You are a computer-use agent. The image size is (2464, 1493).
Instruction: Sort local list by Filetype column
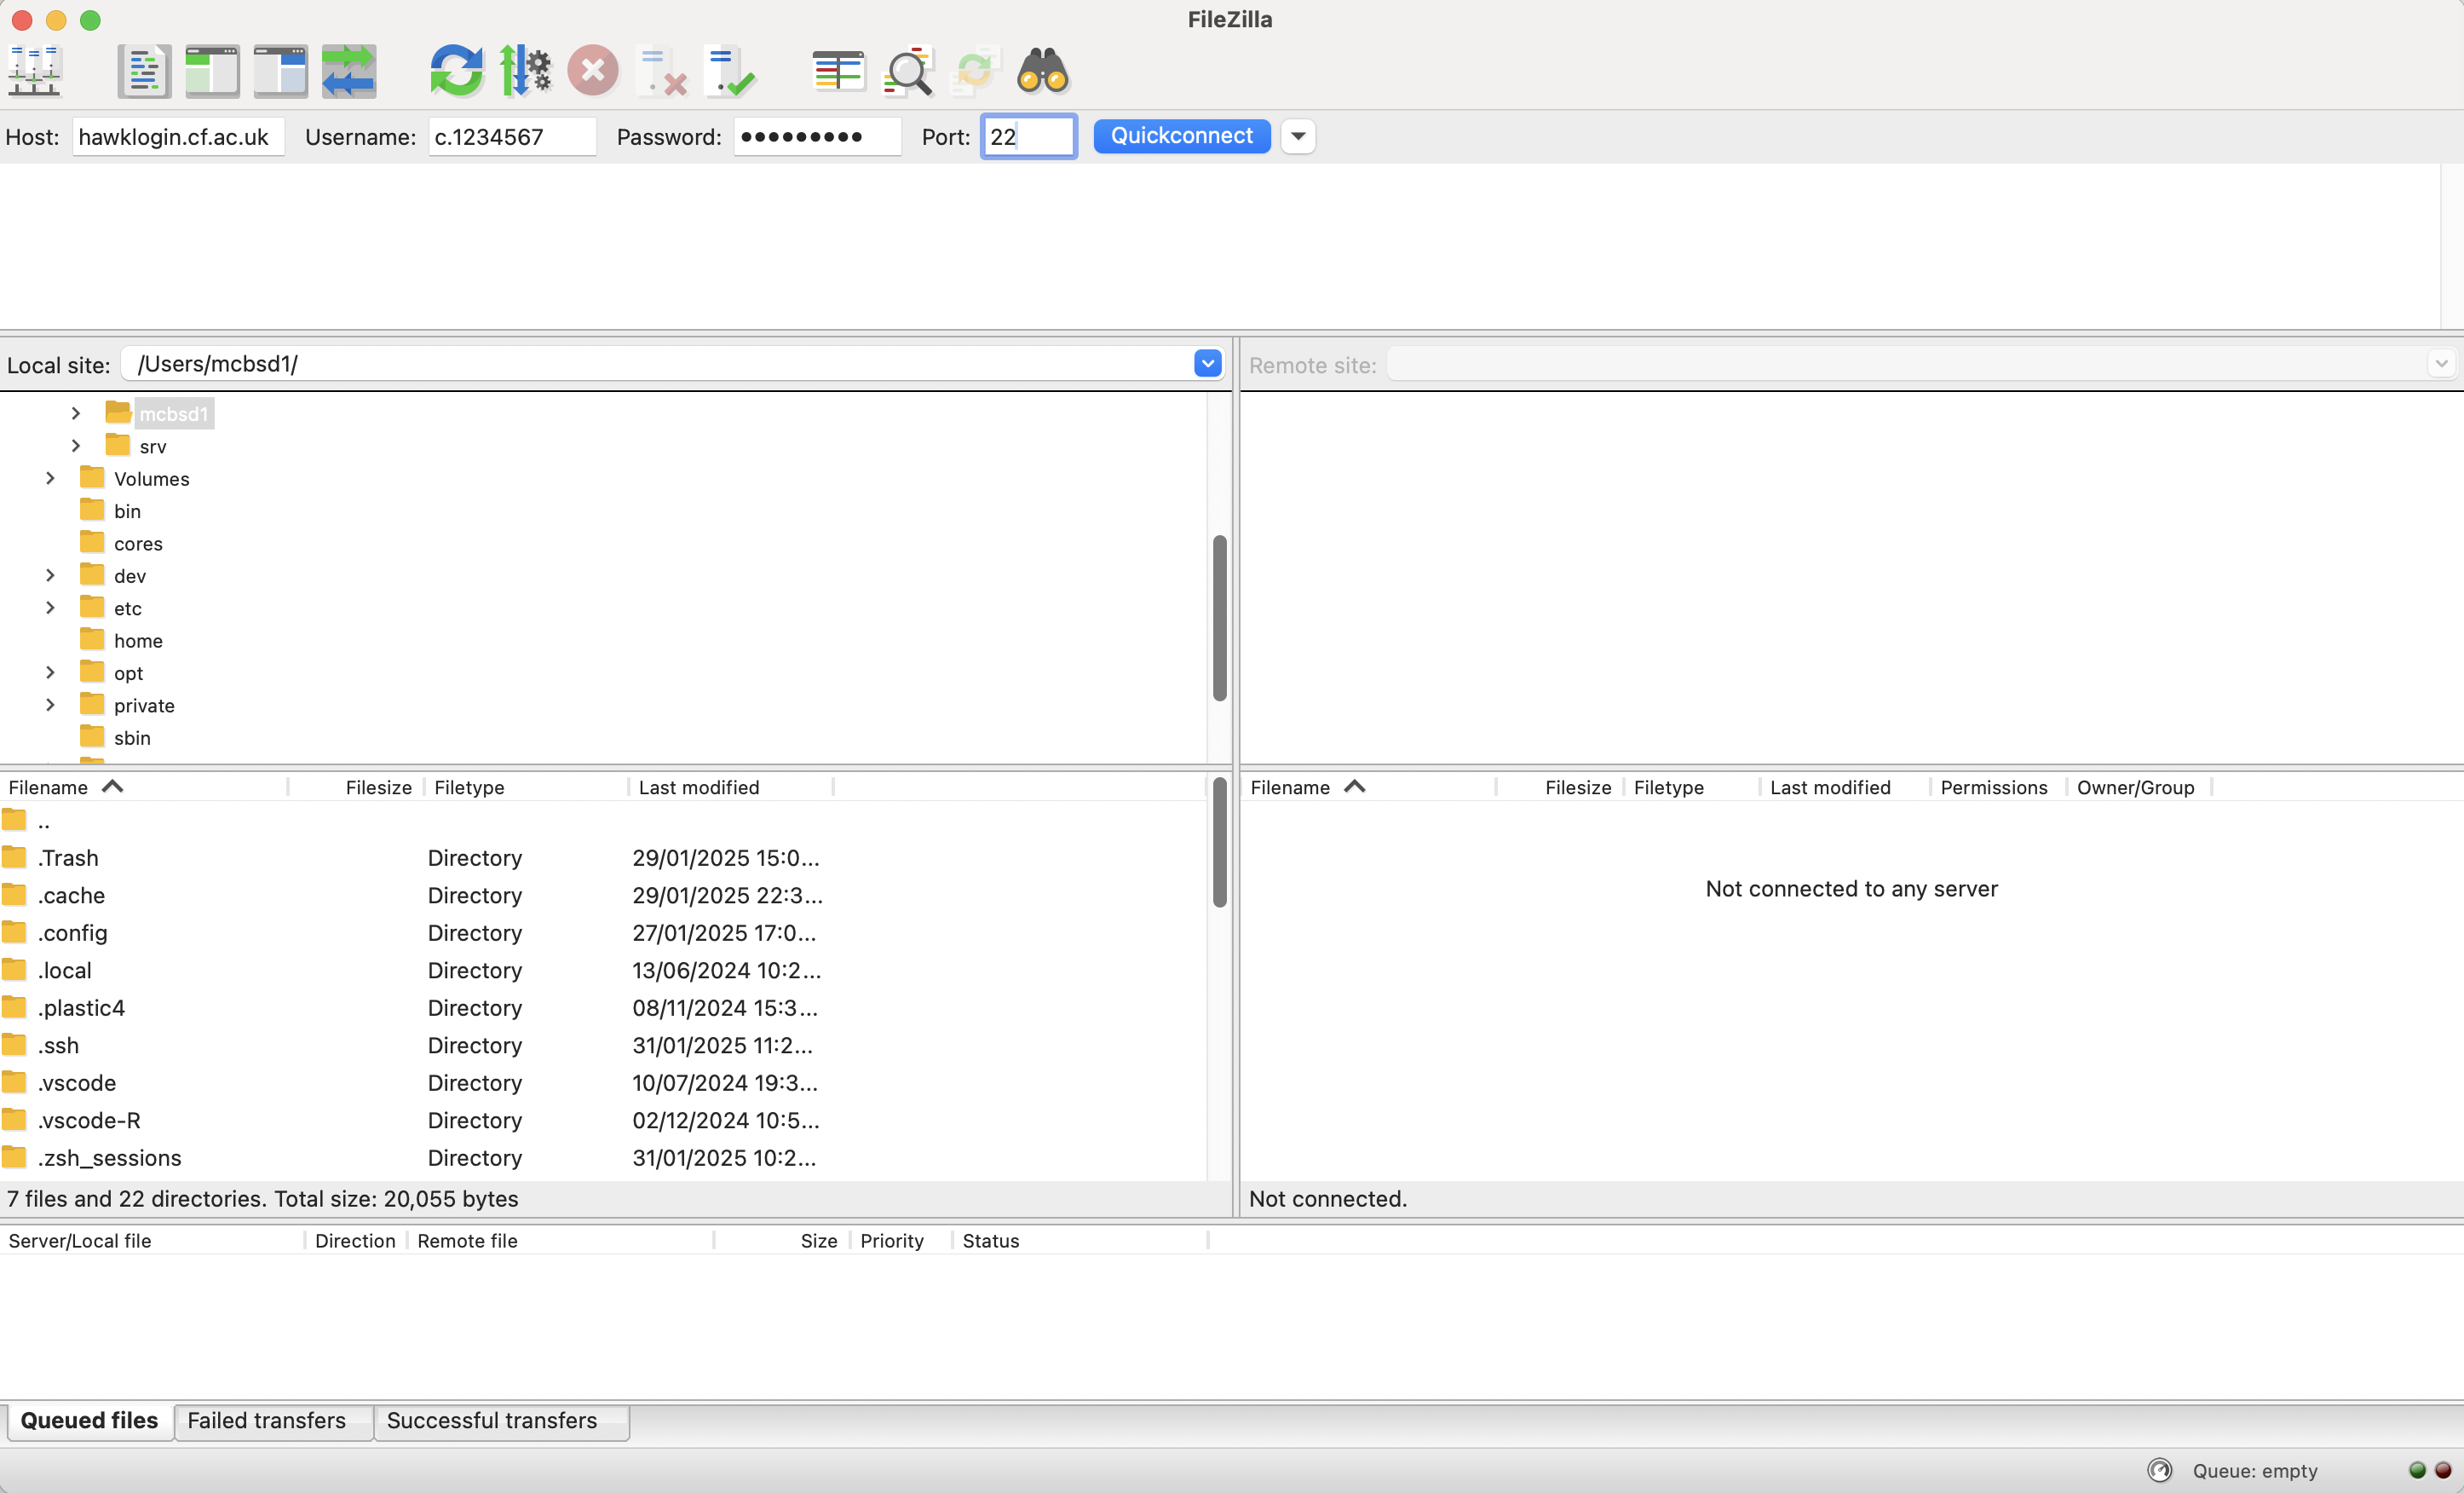click(527, 787)
